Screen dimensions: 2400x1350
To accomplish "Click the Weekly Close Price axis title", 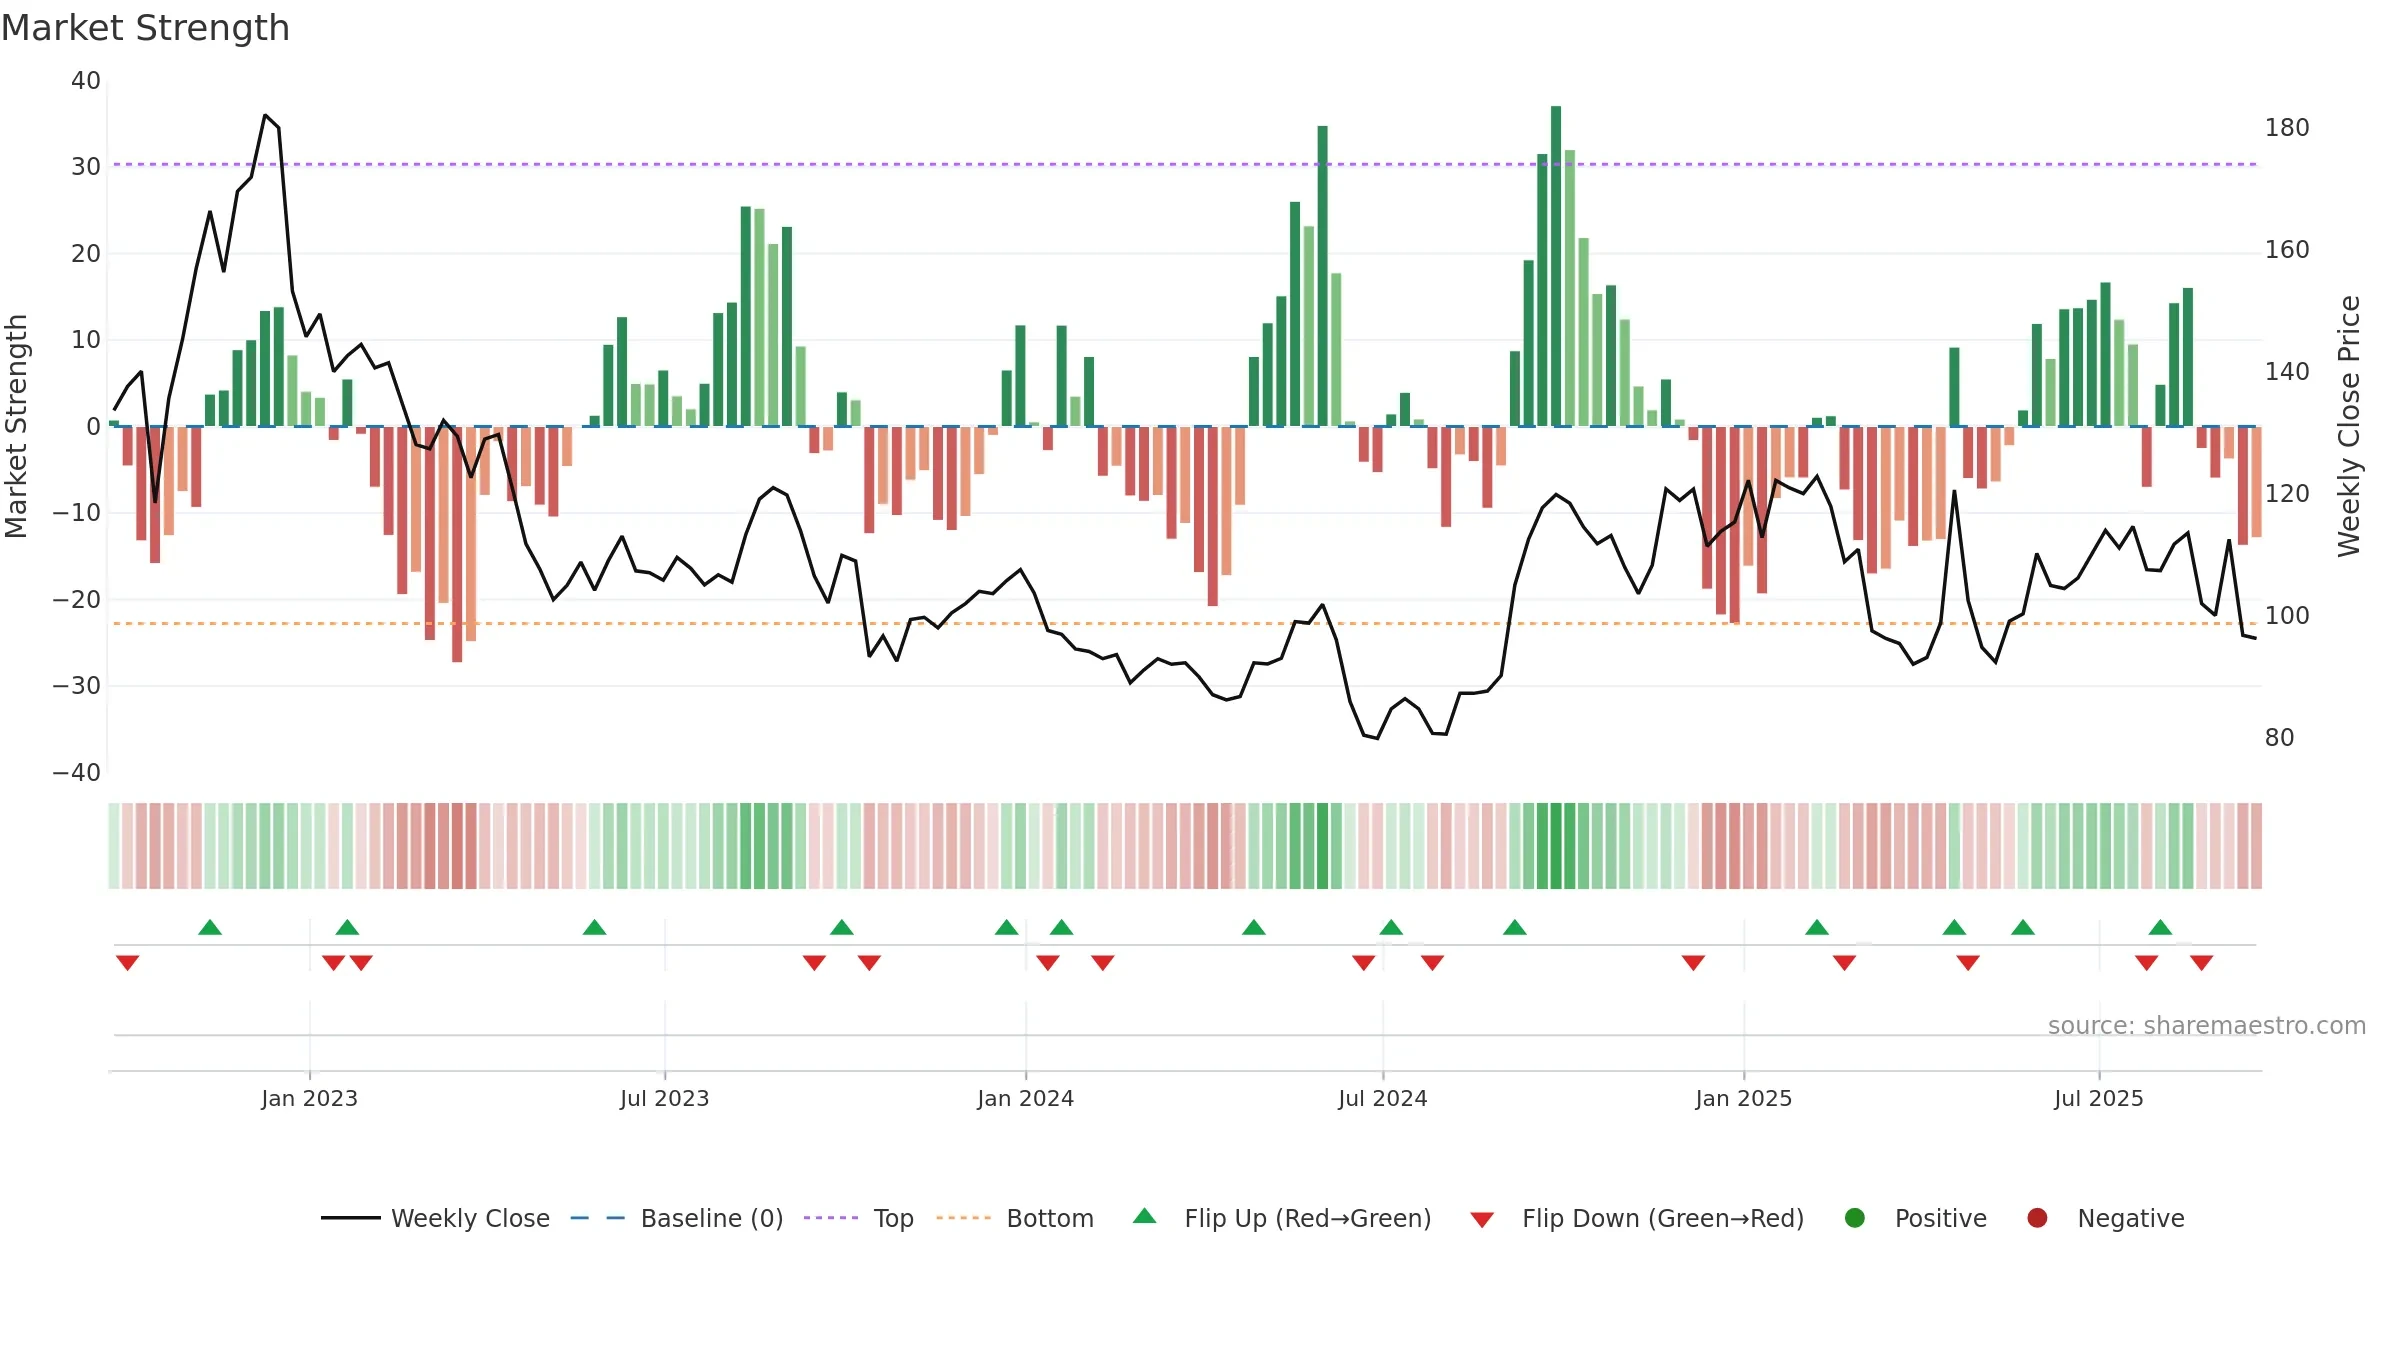I will [2349, 426].
